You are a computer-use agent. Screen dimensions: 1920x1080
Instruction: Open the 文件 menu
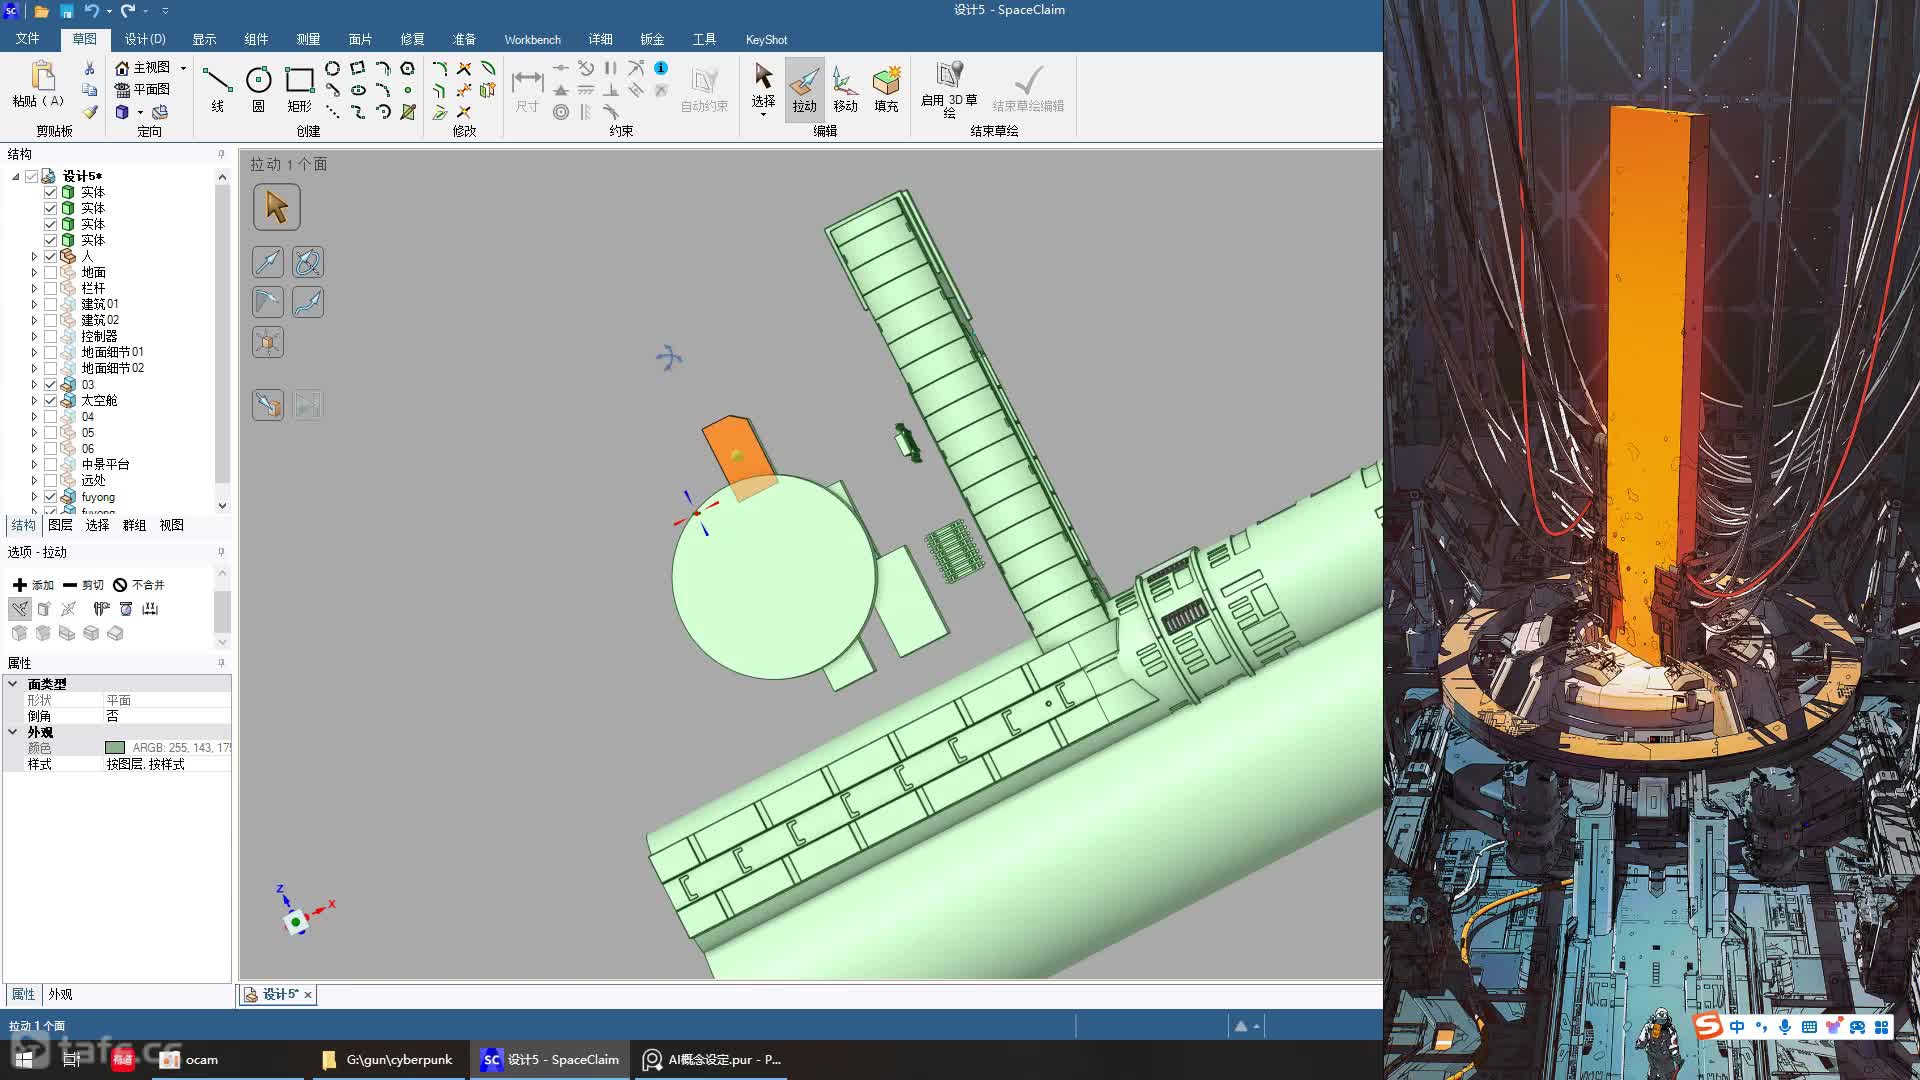(x=28, y=39)
